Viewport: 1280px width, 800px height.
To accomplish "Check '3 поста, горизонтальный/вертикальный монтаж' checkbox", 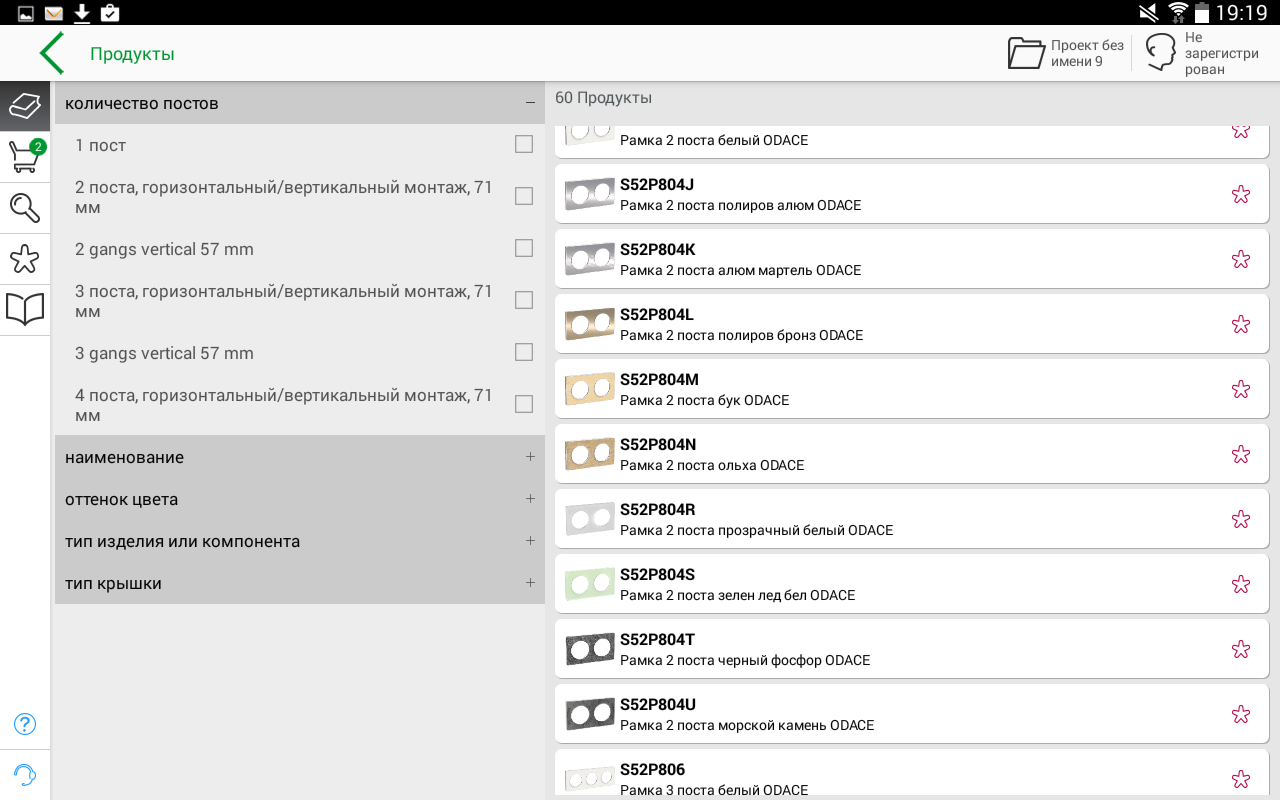I will 524,300.
